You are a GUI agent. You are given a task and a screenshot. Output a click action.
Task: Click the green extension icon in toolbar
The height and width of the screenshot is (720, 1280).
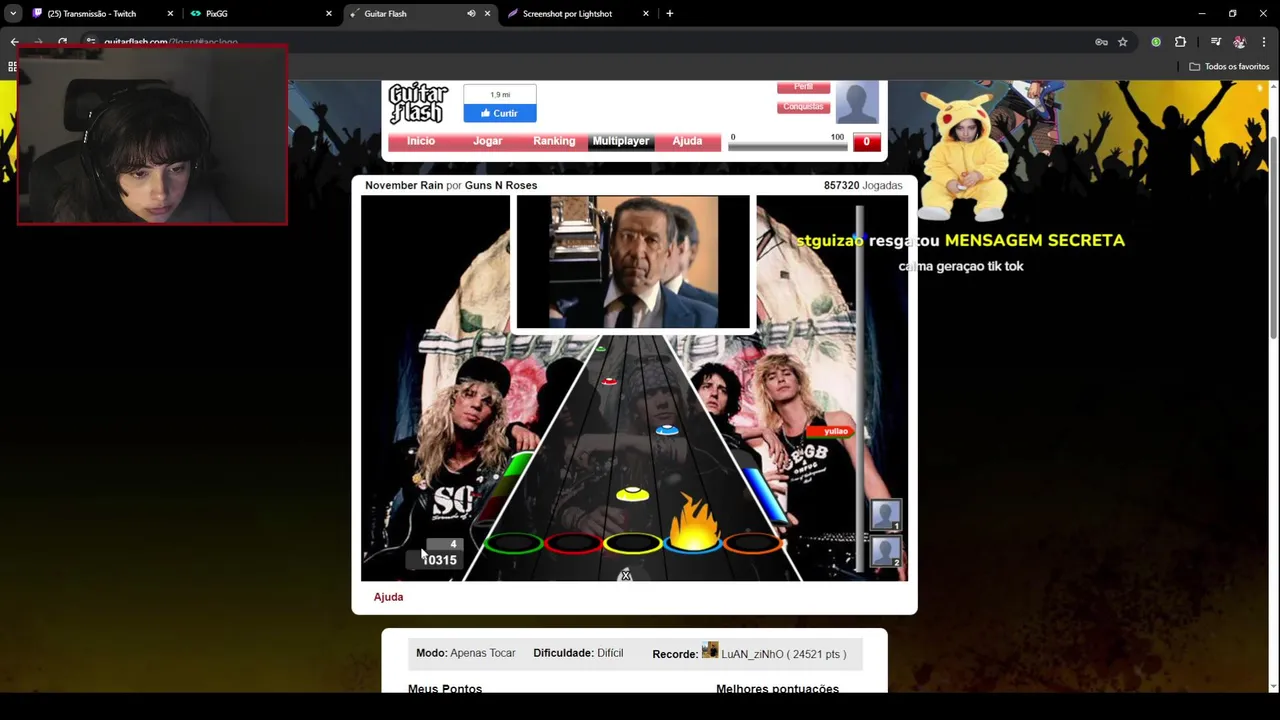coord(1156,42)
